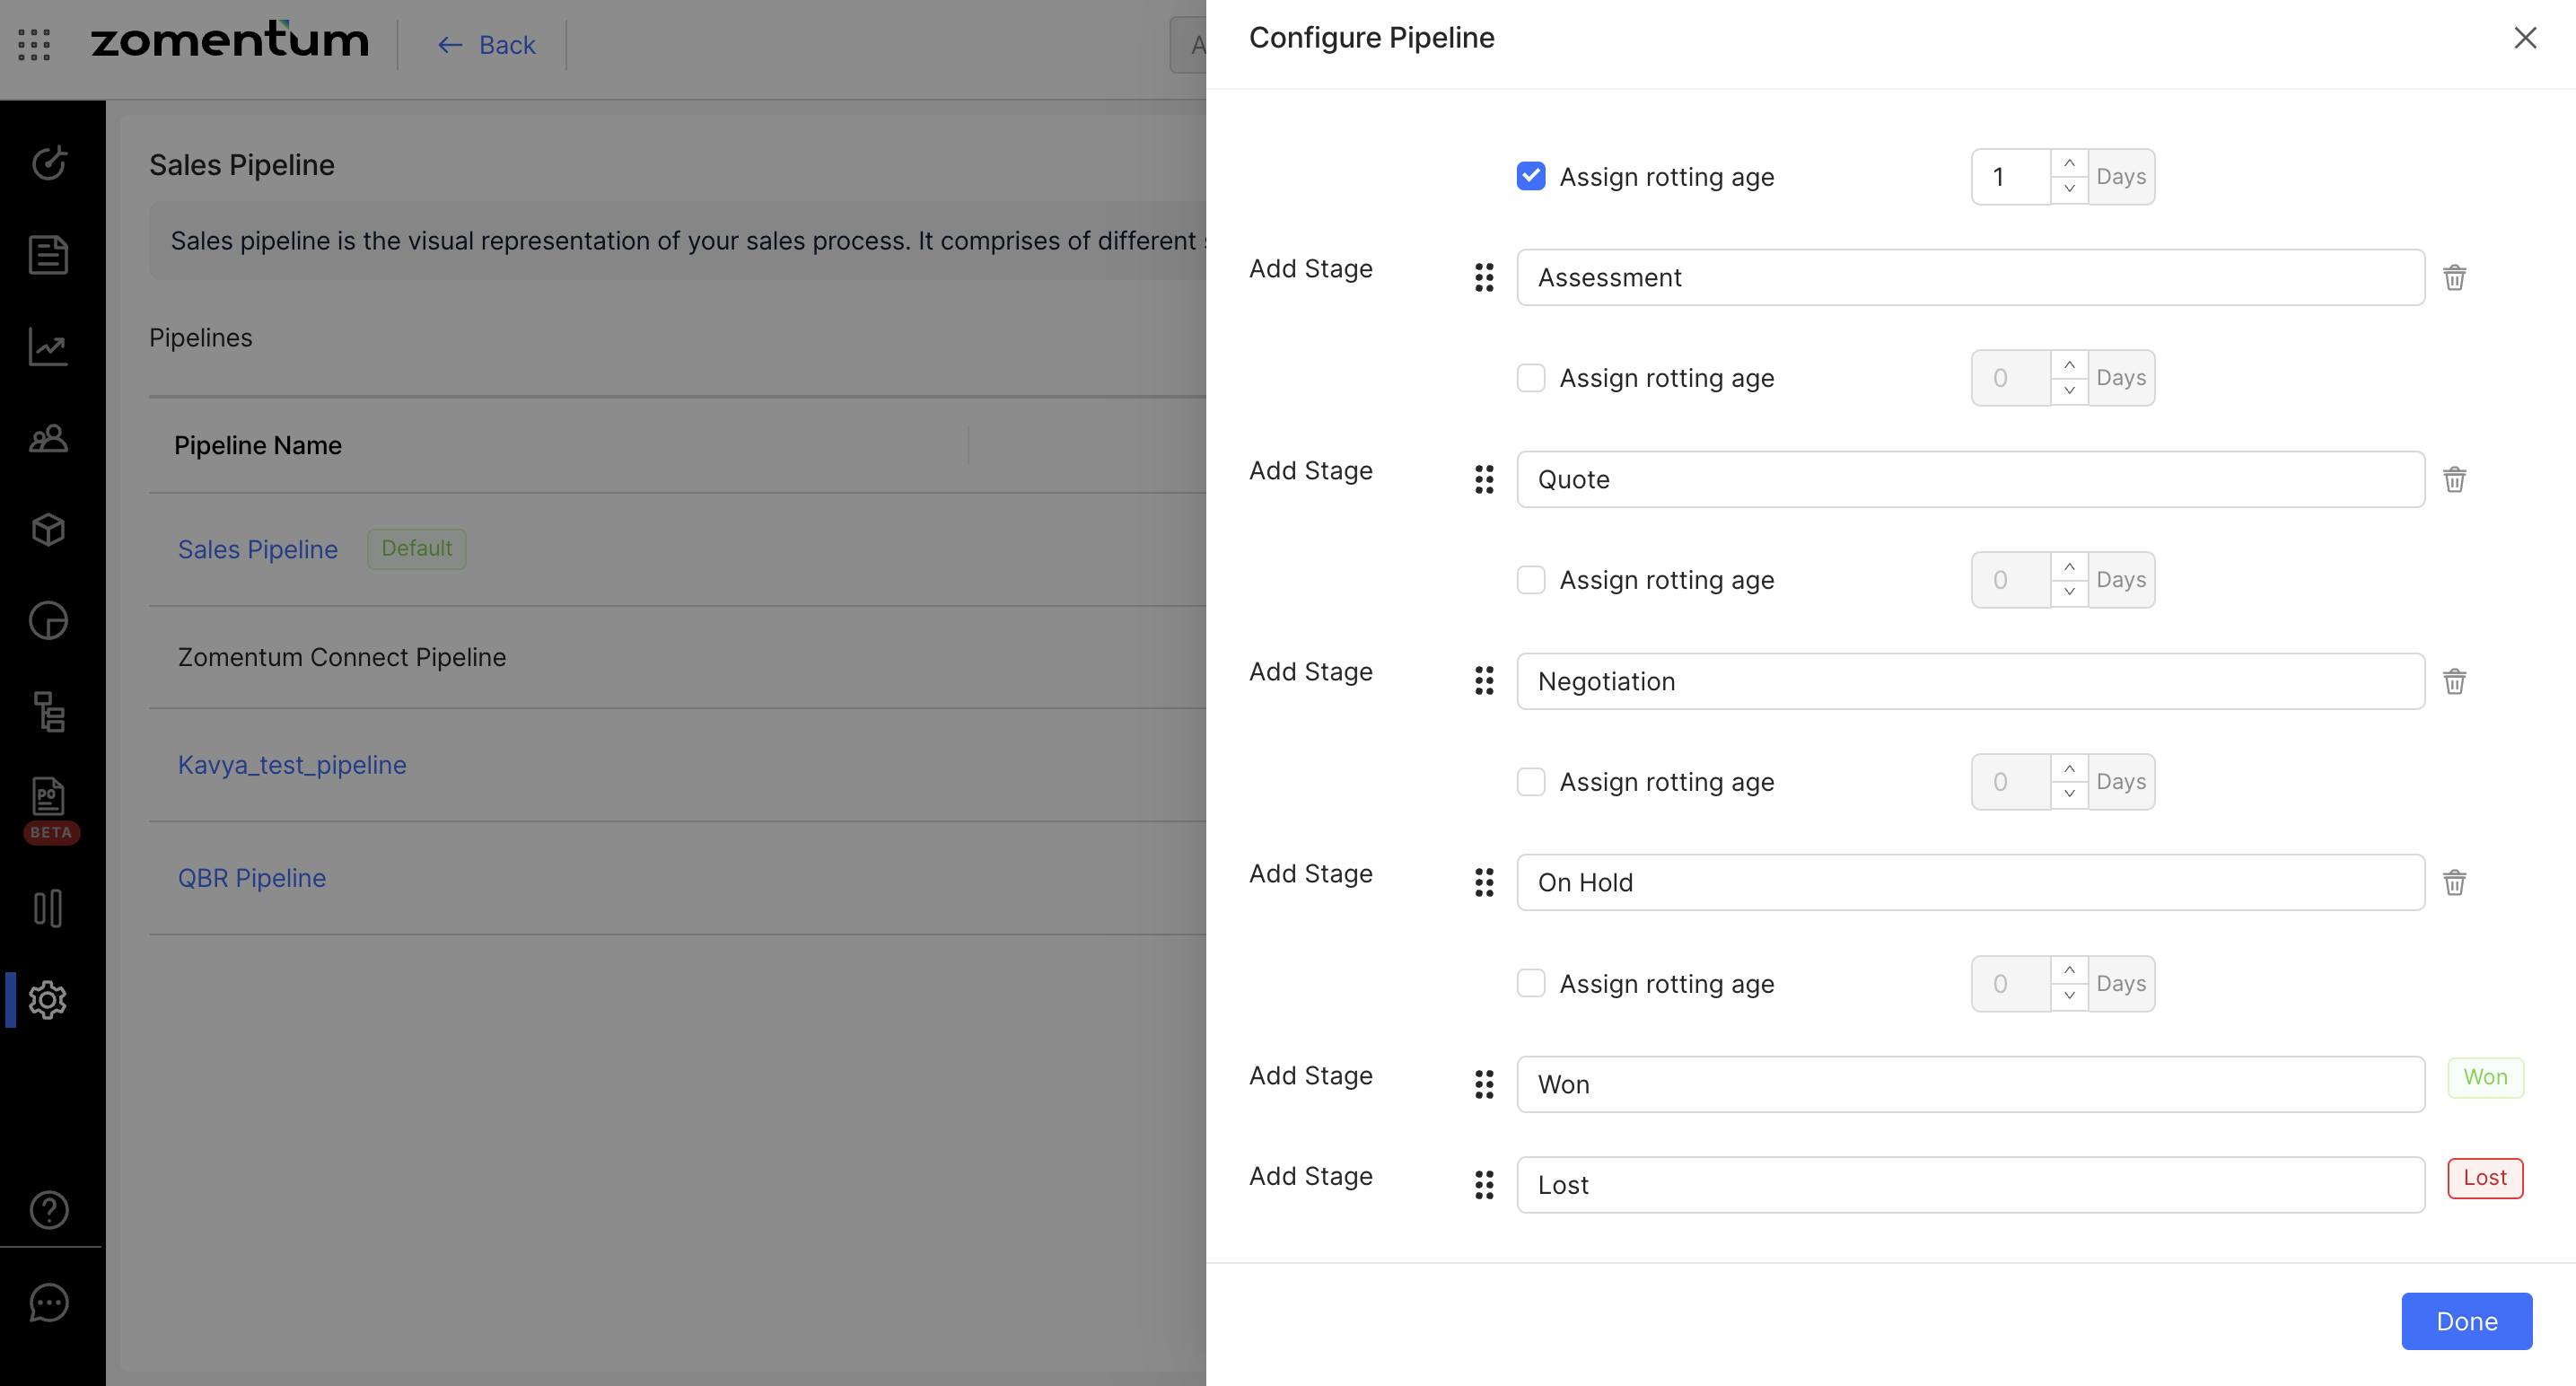The image size is (2576, 1386).
Task: Open the help question mark icon
Action: [48, 1210]
